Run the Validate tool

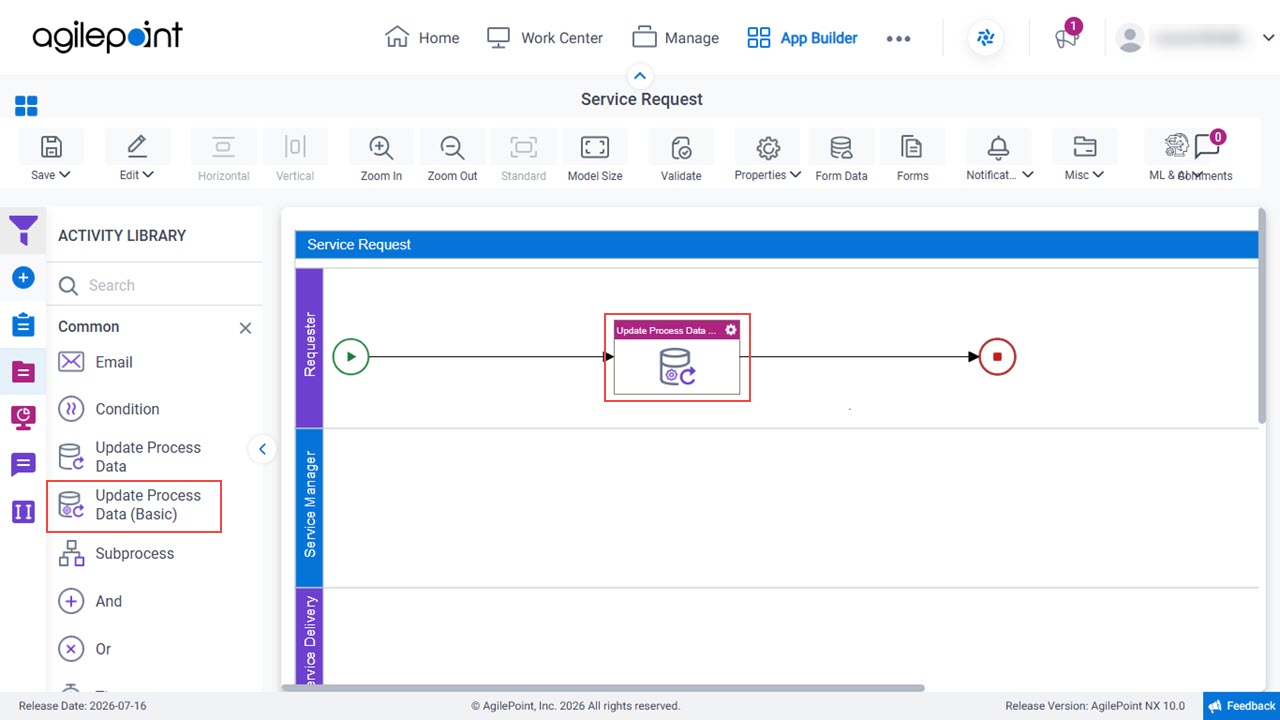click(681, 147)
